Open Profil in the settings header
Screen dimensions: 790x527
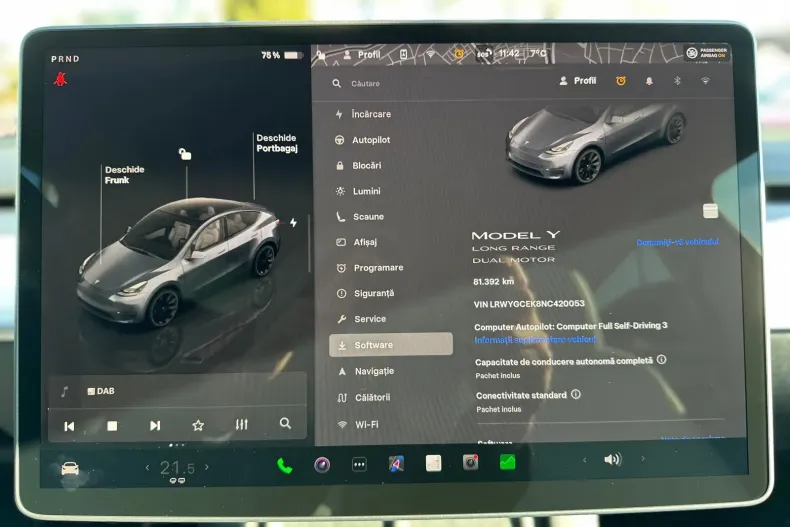point(577,81)
